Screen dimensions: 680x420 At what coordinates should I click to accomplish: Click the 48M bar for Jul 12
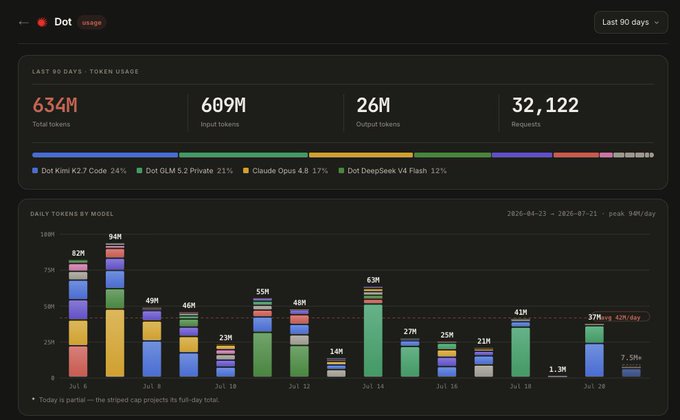tap(299, 343)
